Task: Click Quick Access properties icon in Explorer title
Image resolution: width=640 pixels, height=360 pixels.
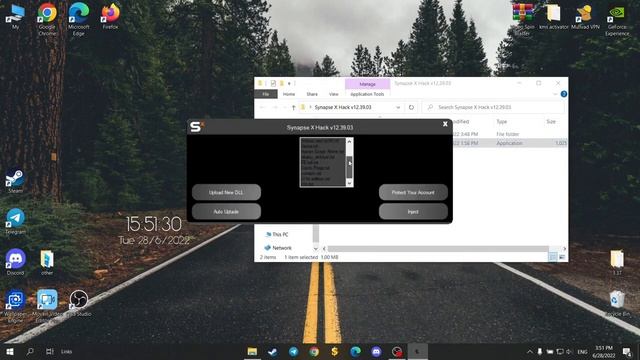Action: (x=273, y=83)
